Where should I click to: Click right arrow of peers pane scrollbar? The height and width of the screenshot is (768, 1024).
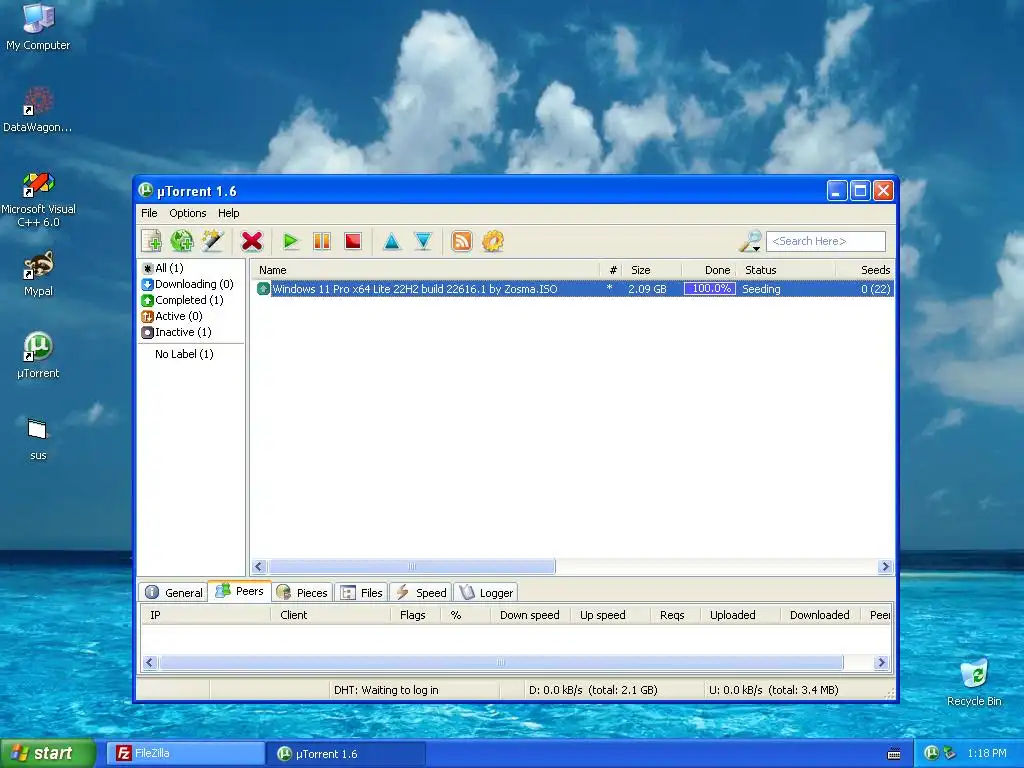(x=882, y=663)
